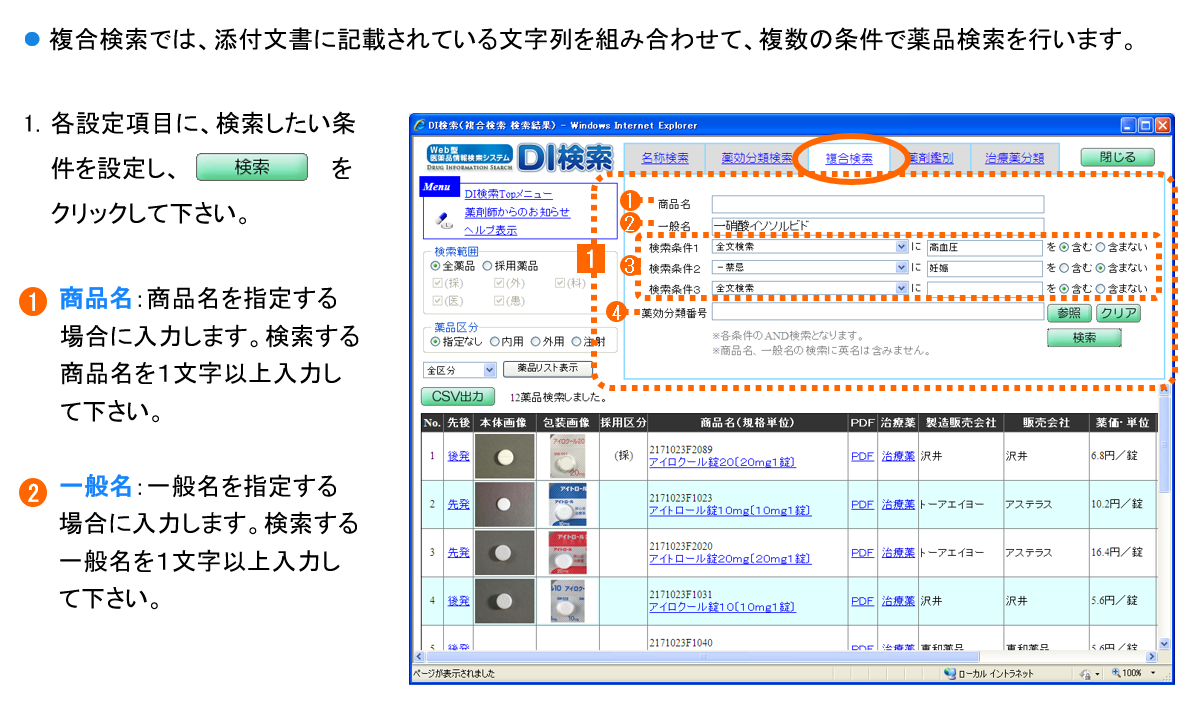The height and width of the screenshot is (715, 1203).
Task: Open the 治療薬分類 tab
Action: [1014, 158]
